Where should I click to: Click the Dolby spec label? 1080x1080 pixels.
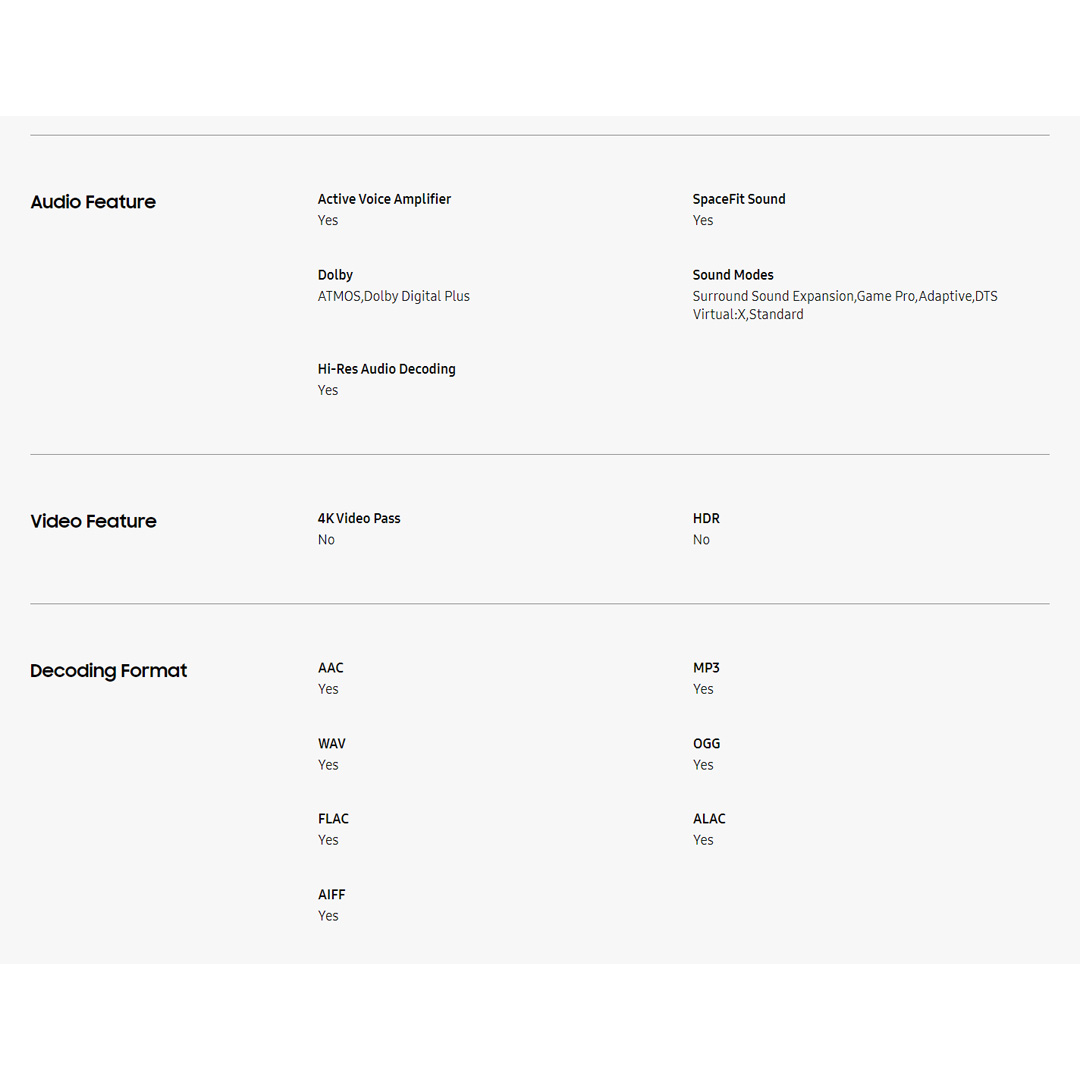pyautogui.click(x=335, y=275)
